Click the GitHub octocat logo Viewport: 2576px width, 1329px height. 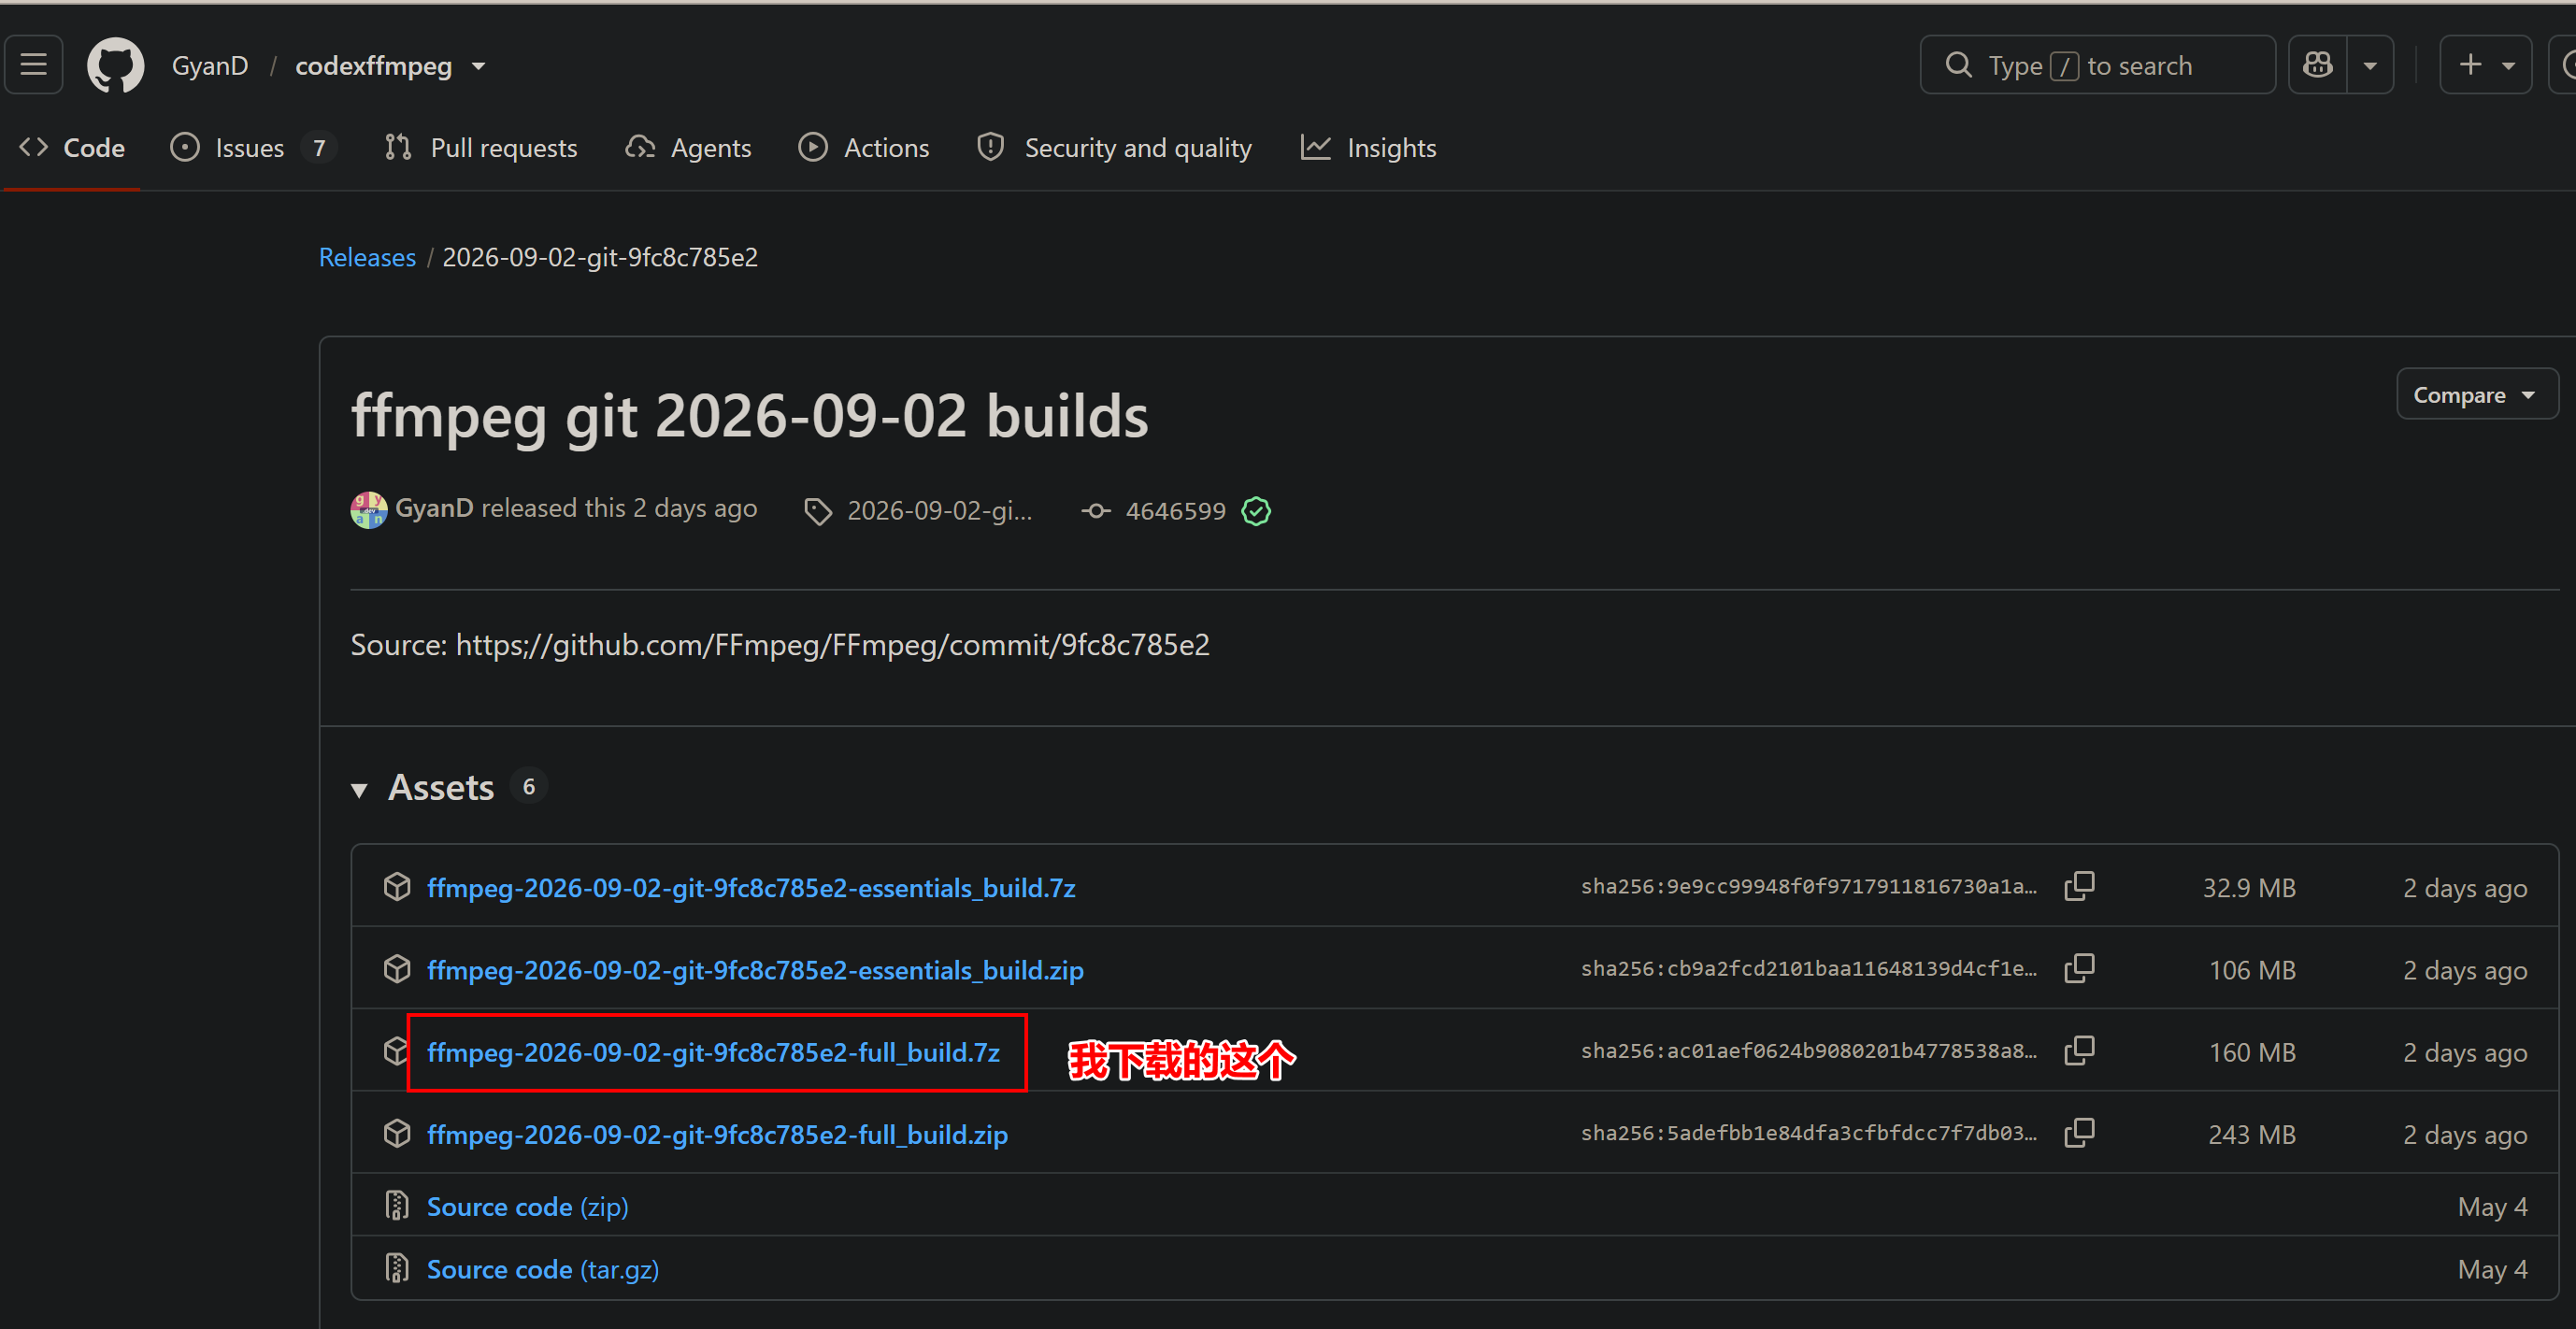pos(116,66)
